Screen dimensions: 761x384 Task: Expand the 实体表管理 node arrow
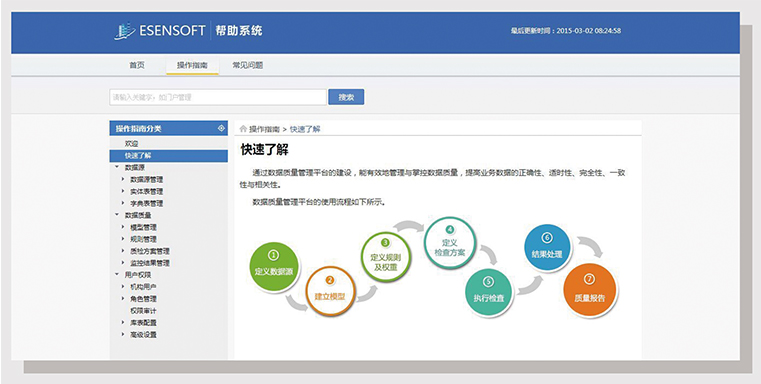point(123,191)
